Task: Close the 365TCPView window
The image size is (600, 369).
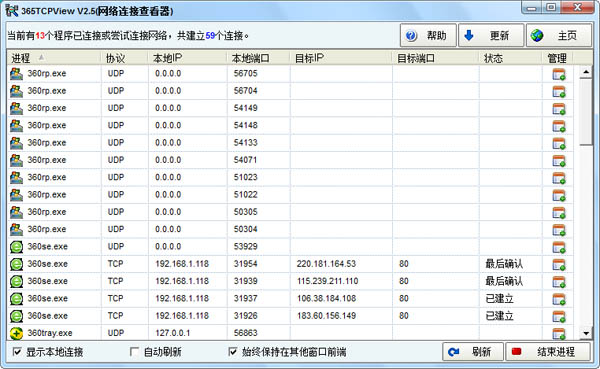Action: pyautogui.click(x=577, y=7)
